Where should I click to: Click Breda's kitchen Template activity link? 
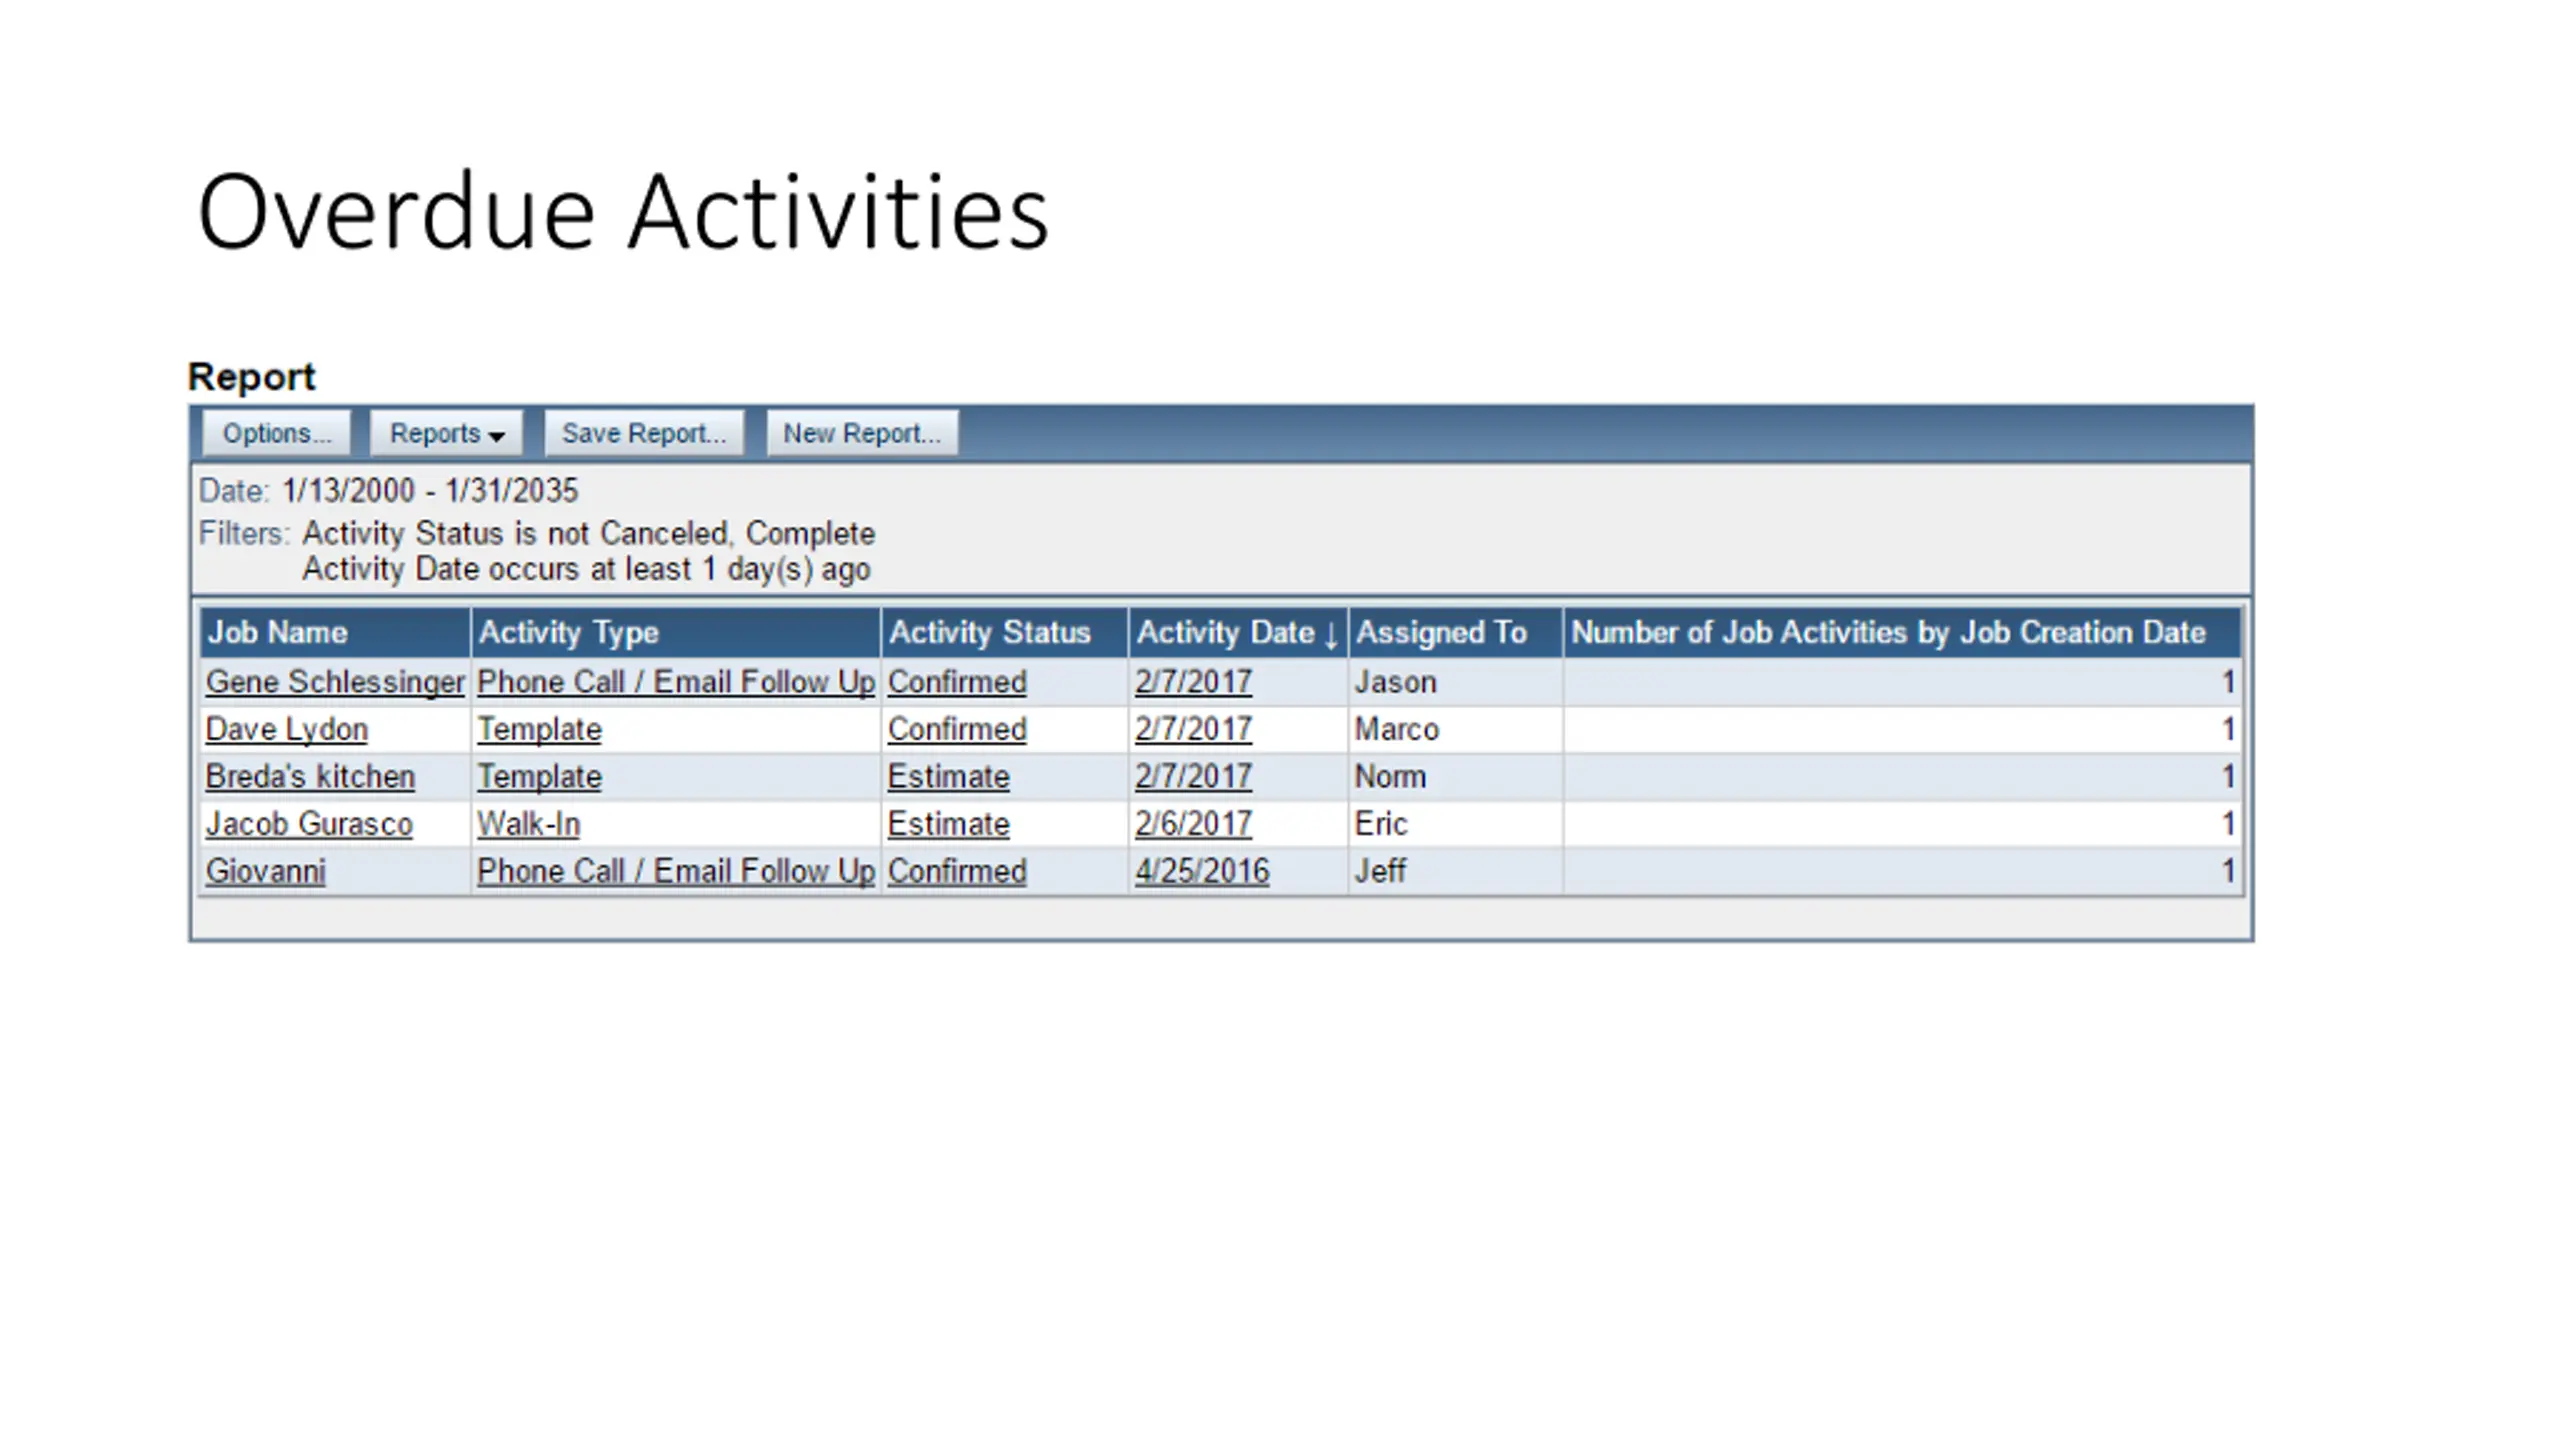point(539,776)
